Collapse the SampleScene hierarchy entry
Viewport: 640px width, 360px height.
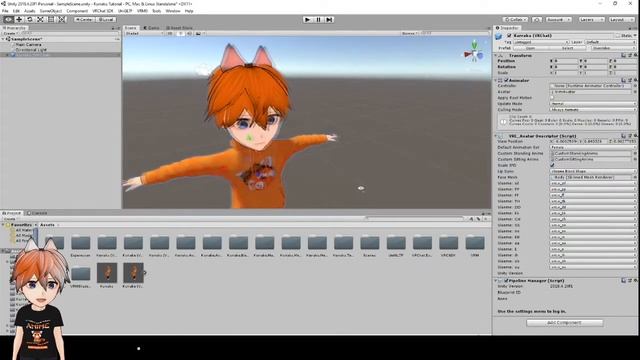[3, 39]
